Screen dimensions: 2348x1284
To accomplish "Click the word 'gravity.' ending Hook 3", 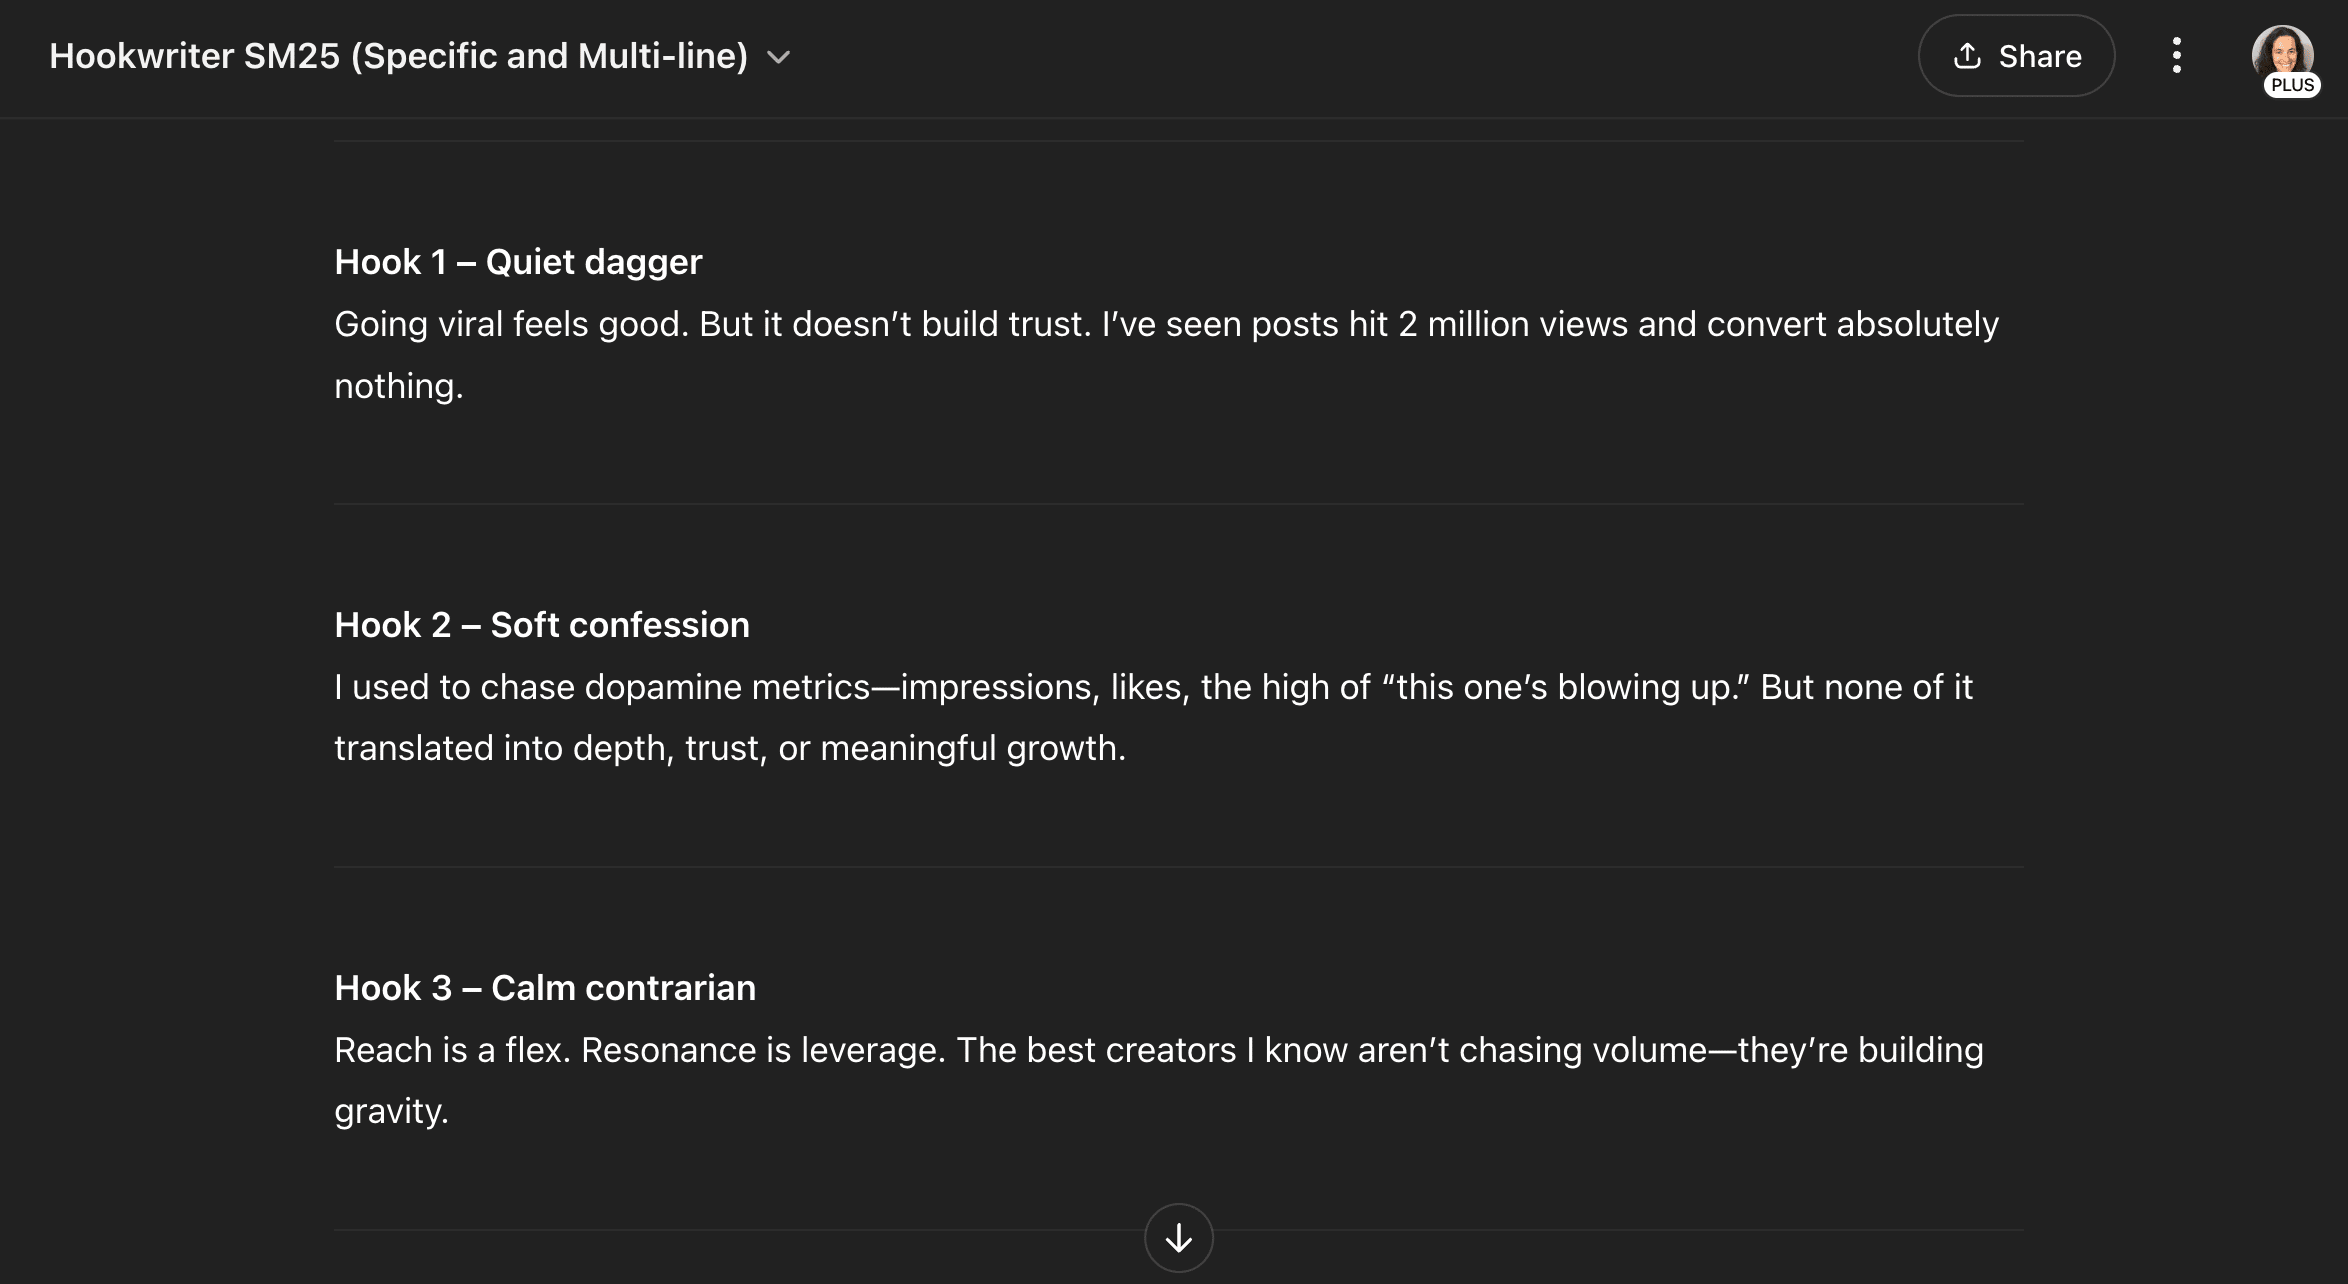I will [x=391, y=1111].
